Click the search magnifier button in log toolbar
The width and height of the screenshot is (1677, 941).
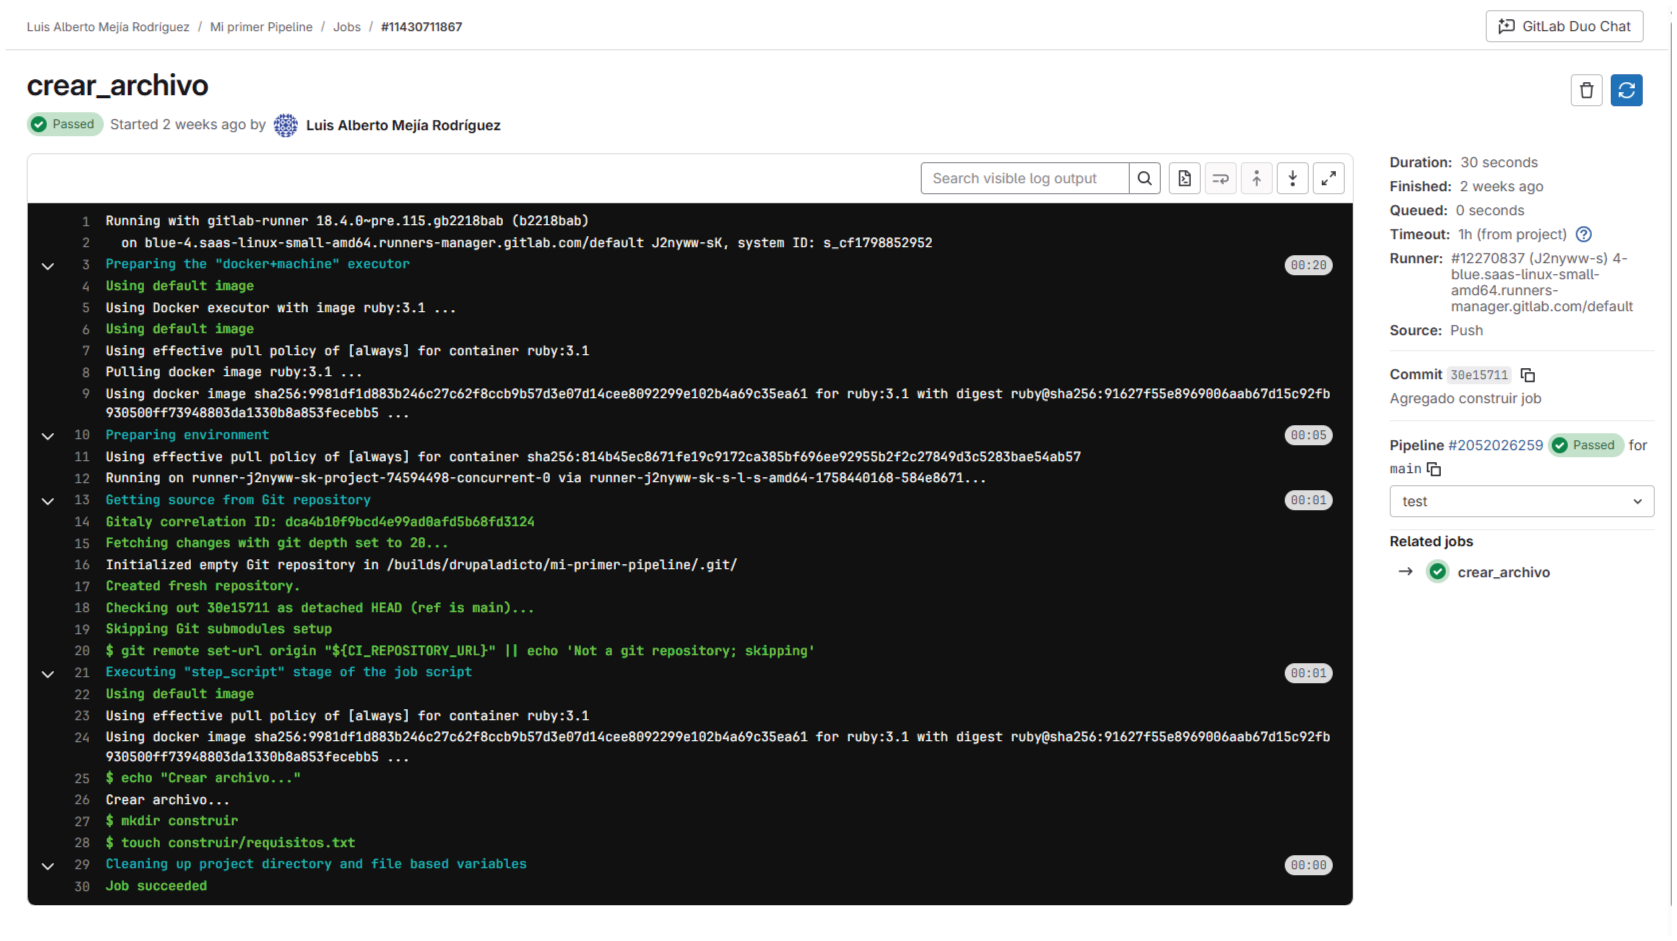[x=1145, y=179]
